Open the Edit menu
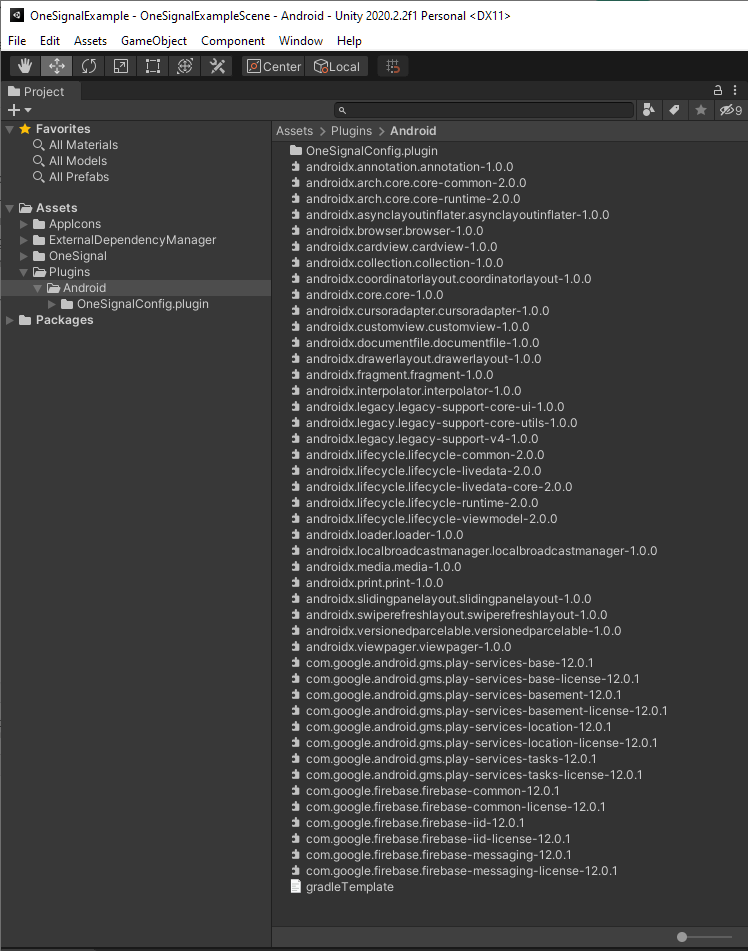The image size is (748, 951). pyautogui.click(x=50, y=41)
